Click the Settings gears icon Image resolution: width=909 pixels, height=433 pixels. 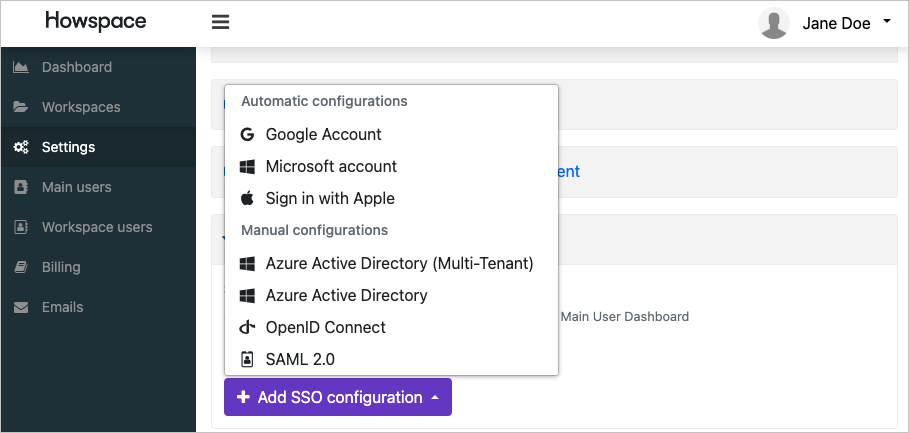[21, 147]
